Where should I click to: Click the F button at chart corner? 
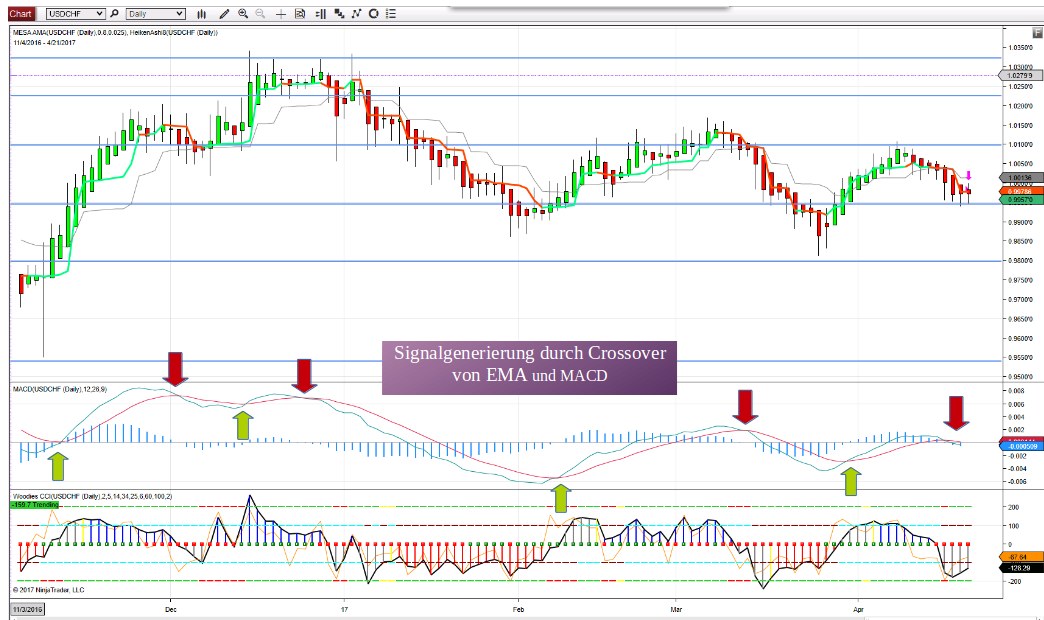(1037, 32)
